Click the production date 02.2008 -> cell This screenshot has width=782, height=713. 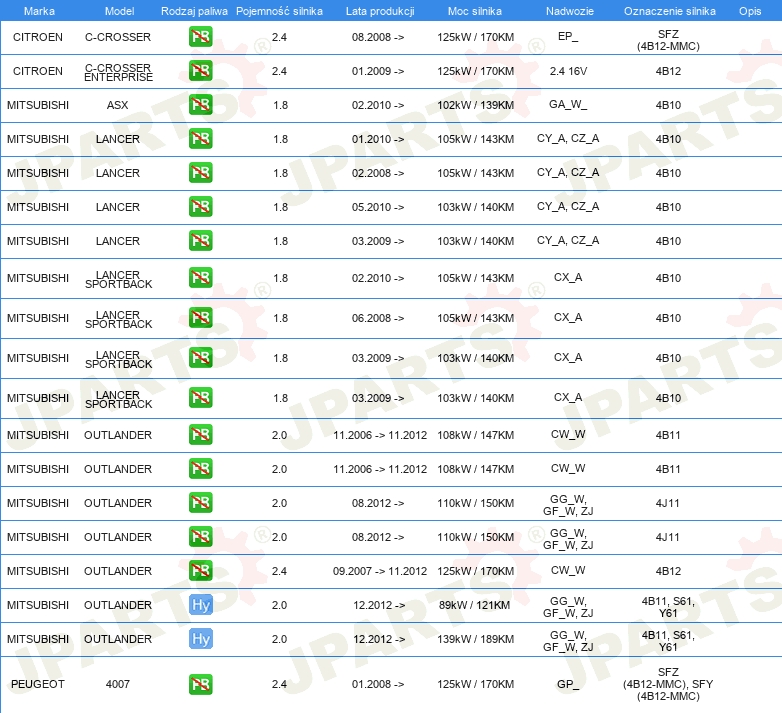pyautogui.click(x=378, y=173)
